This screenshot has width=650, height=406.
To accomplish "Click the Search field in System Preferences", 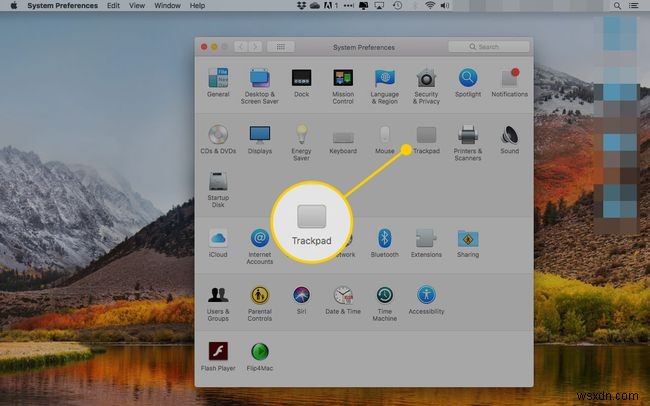I will 488,46.
